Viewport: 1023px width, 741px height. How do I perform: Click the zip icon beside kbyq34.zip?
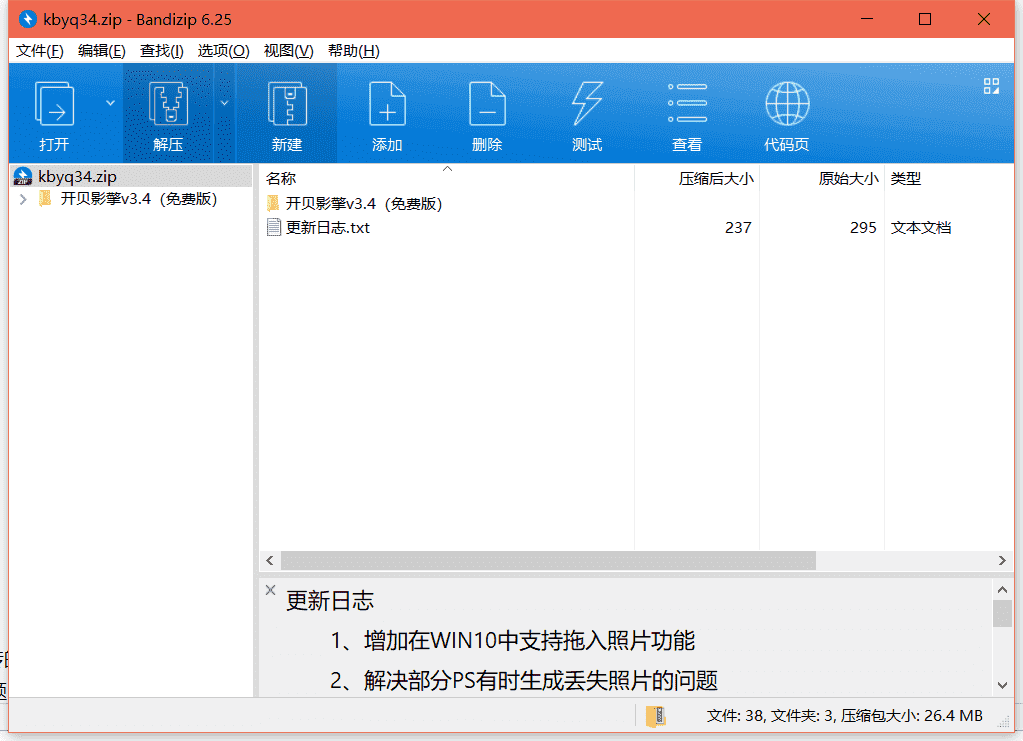[23, 176]
